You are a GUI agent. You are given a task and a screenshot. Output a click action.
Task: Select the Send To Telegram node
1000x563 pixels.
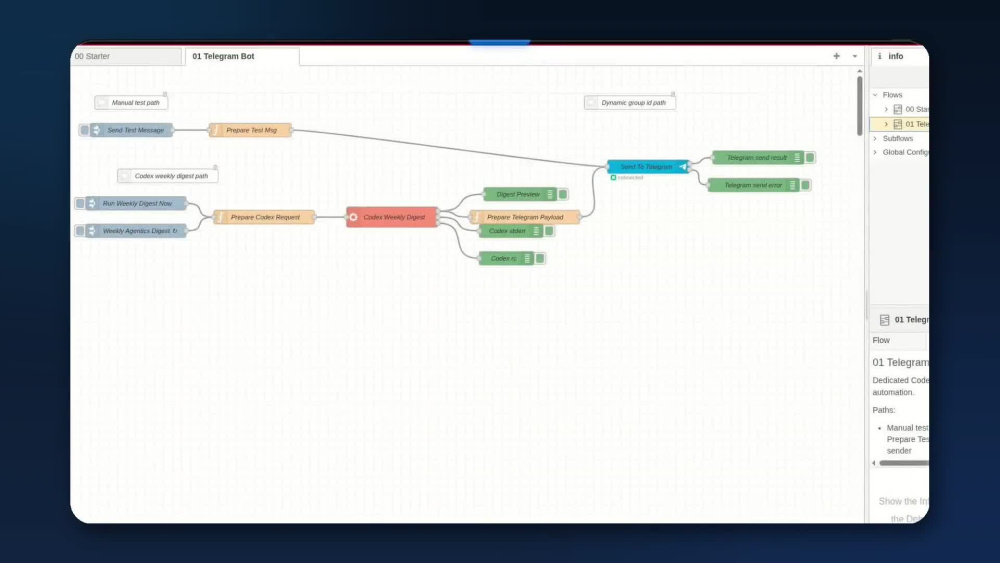click(649, 167)
